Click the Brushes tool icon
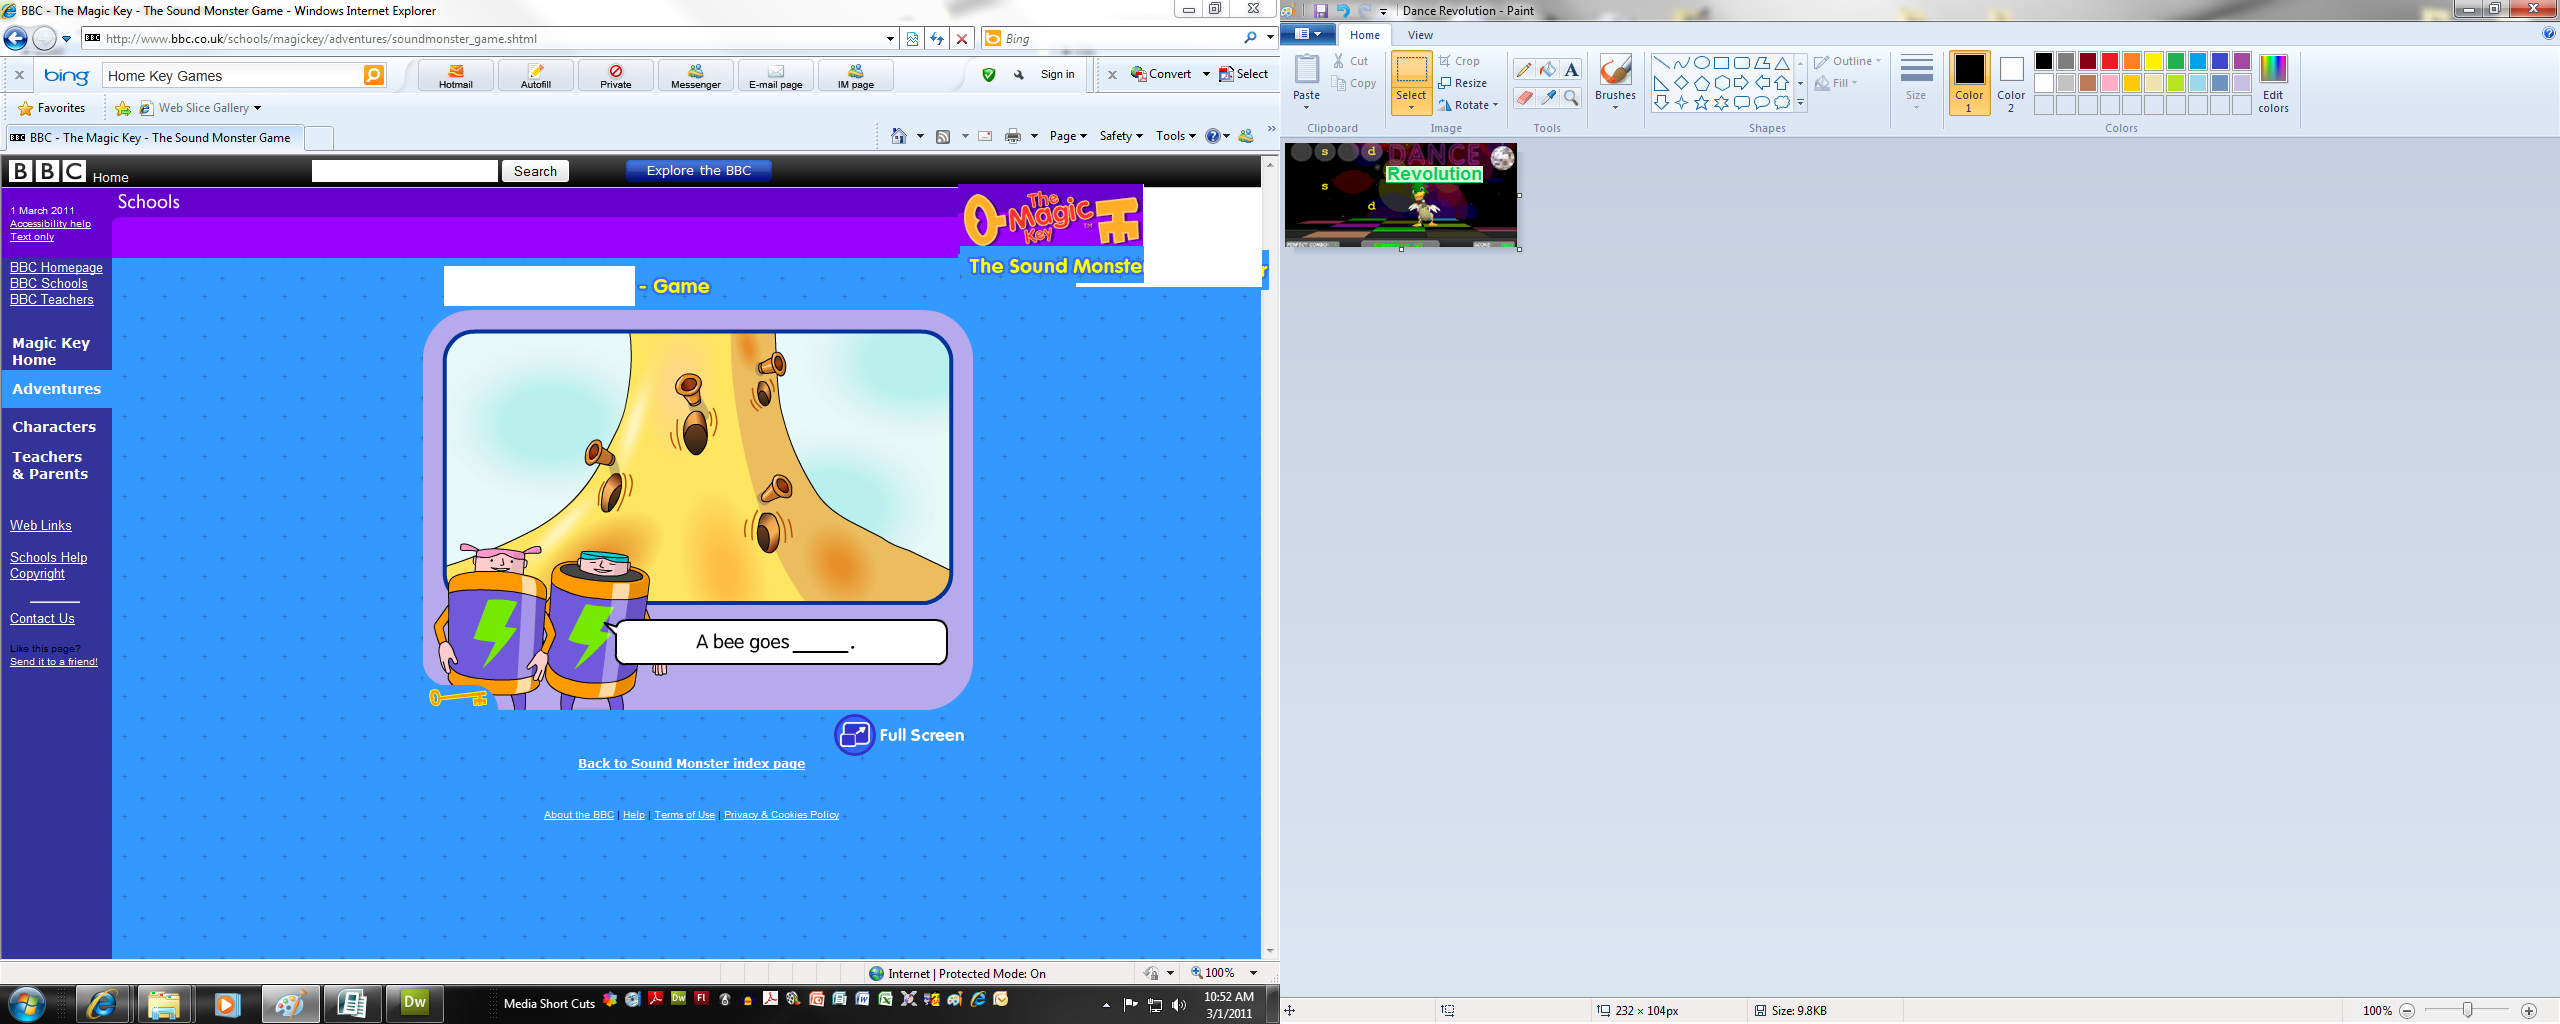This screenshot has width=2560, height=1024. click(1615, 71)
